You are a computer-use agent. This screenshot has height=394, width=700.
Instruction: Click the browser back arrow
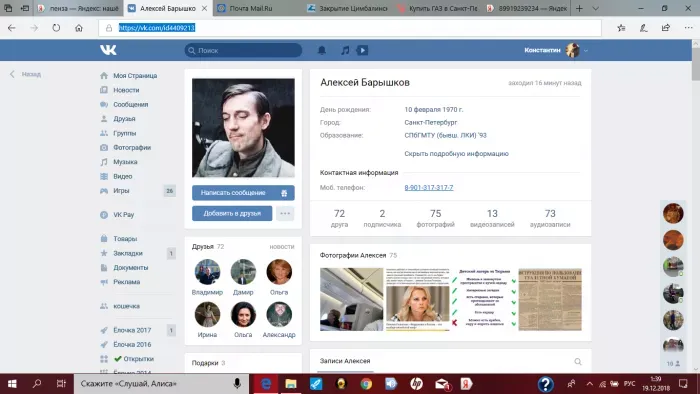(x=12, y=28)
